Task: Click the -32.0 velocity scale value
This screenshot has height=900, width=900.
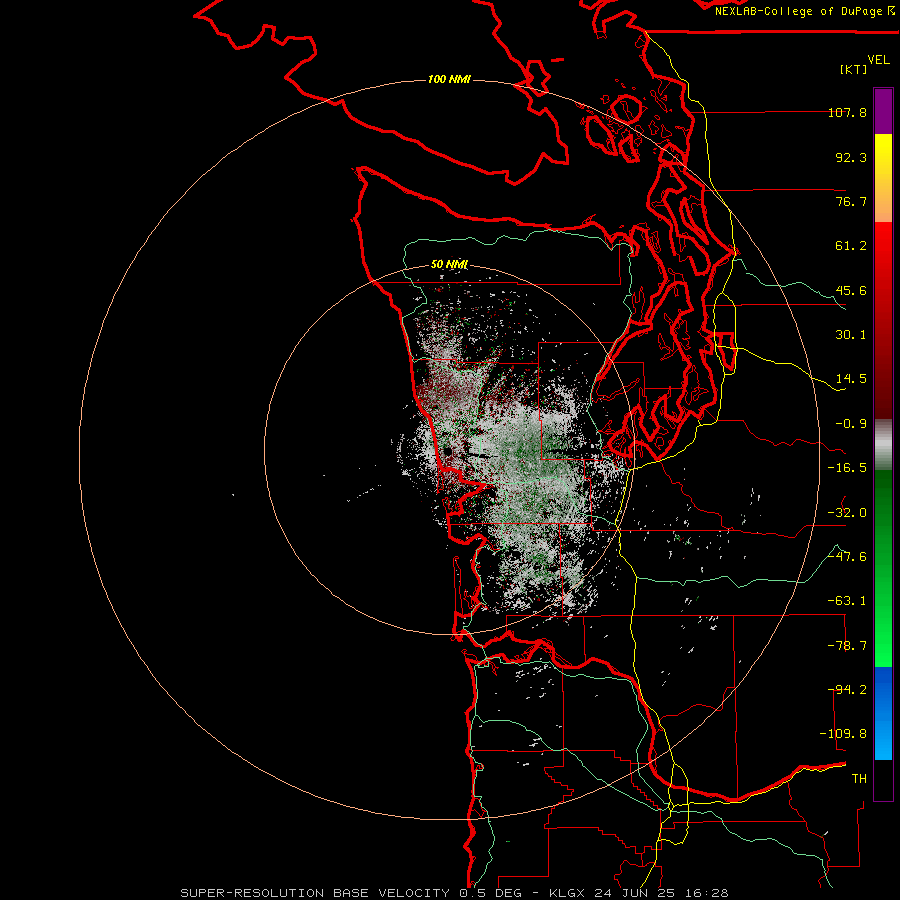Action: pyautogui.click(x=847, y=513)
